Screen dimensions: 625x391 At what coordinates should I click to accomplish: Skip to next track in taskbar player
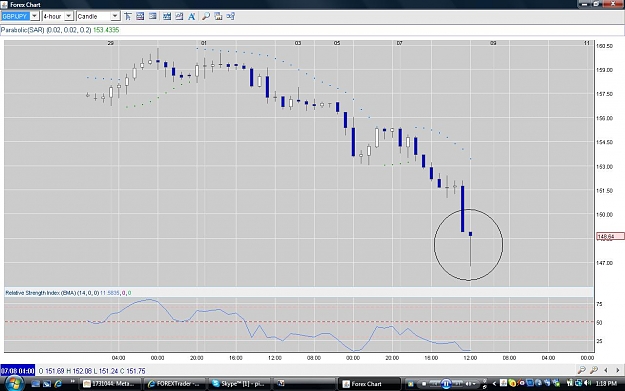pyautogui.click(x=457, y=384)
